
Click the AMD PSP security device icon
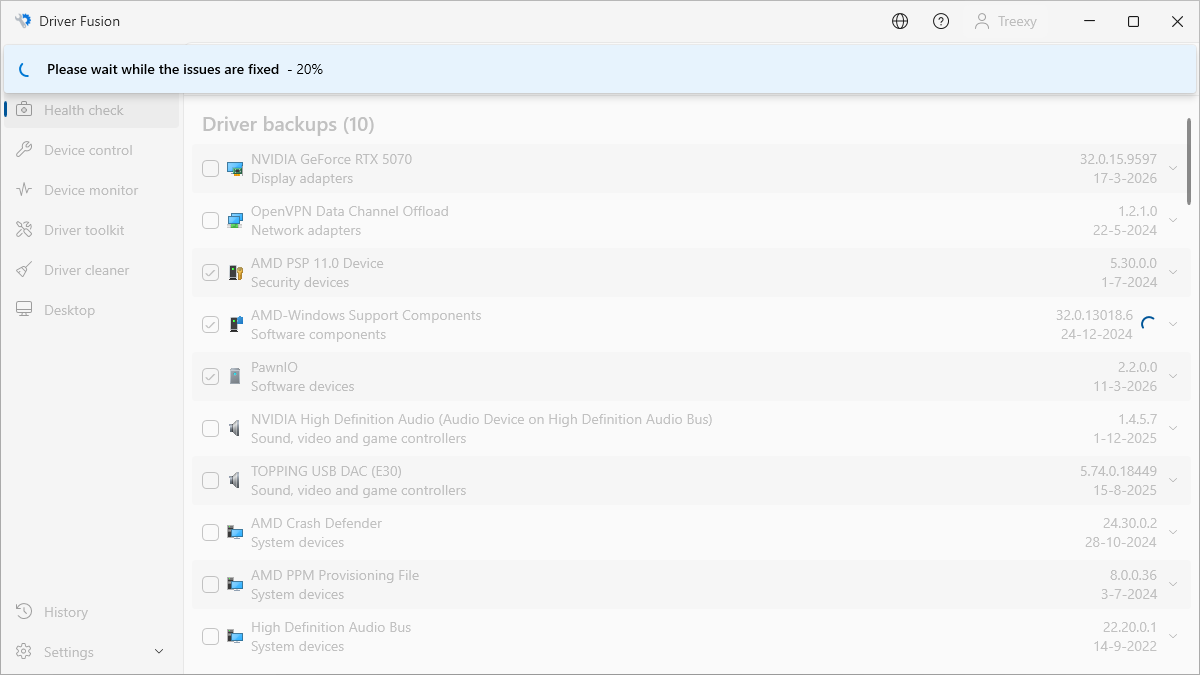pos(235,273)
